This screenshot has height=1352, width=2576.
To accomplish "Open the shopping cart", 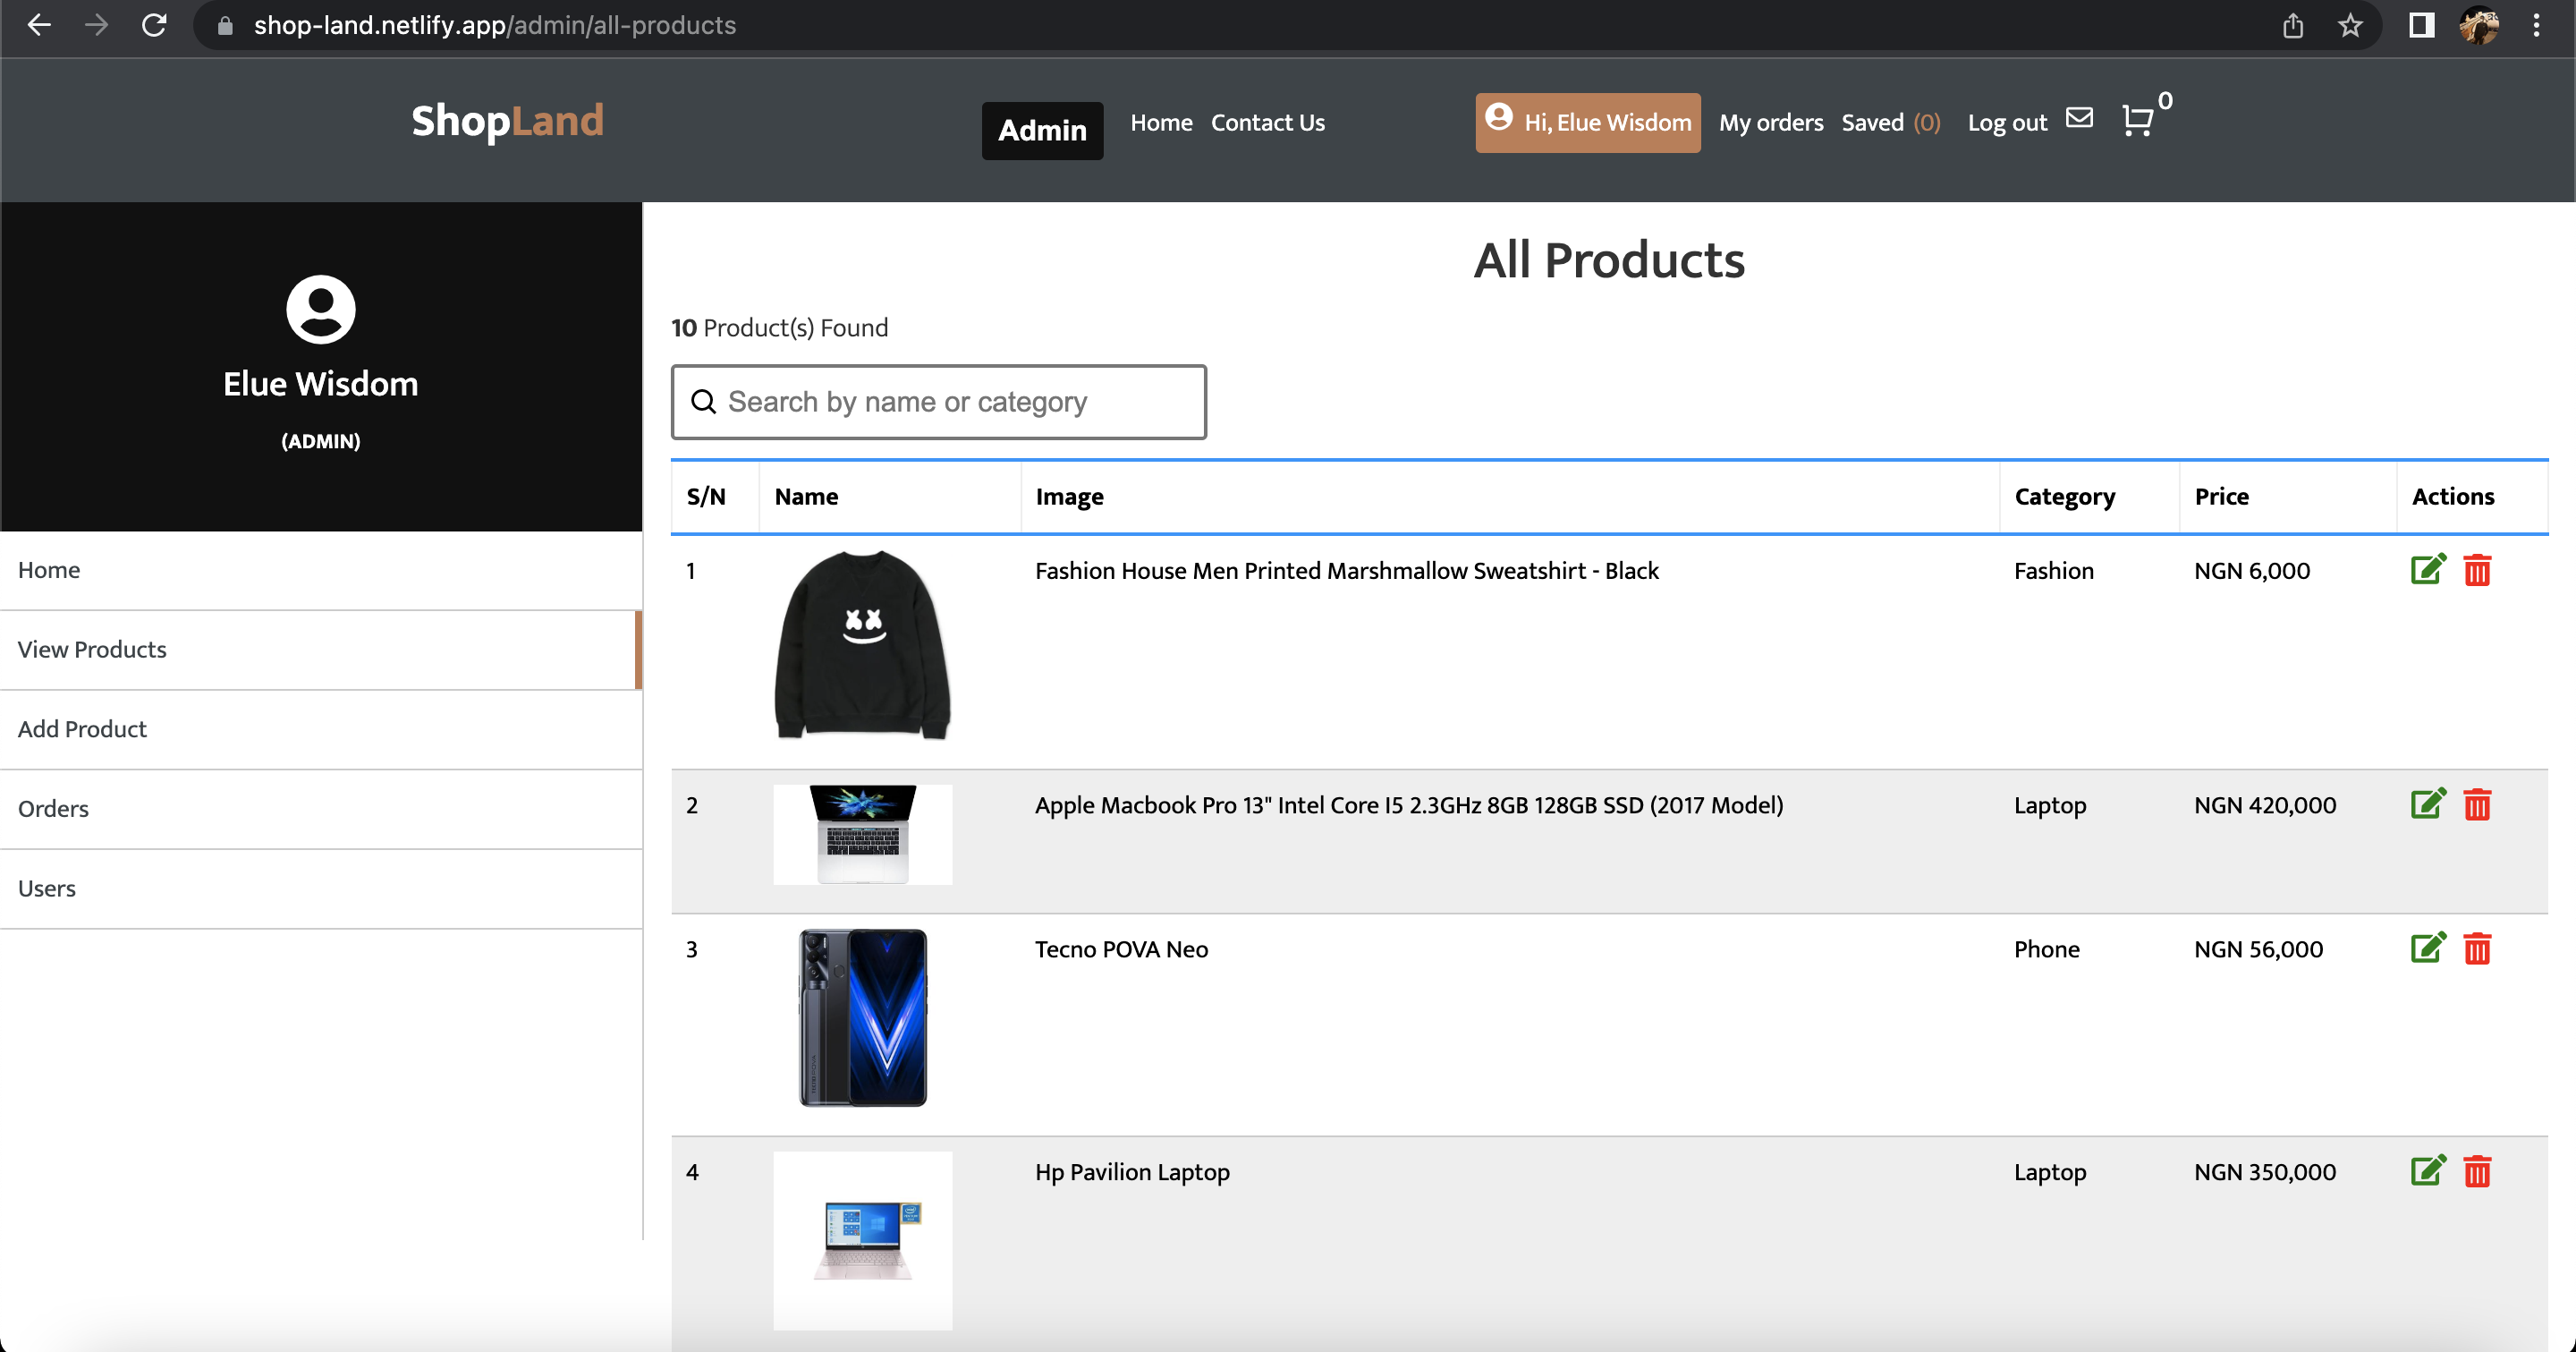I will pyautogui.click(x=2140, y=121).
